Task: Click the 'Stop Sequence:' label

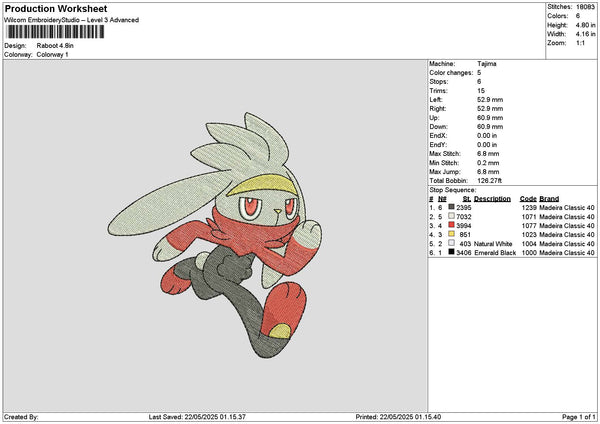Action: [x=453, y=190]
